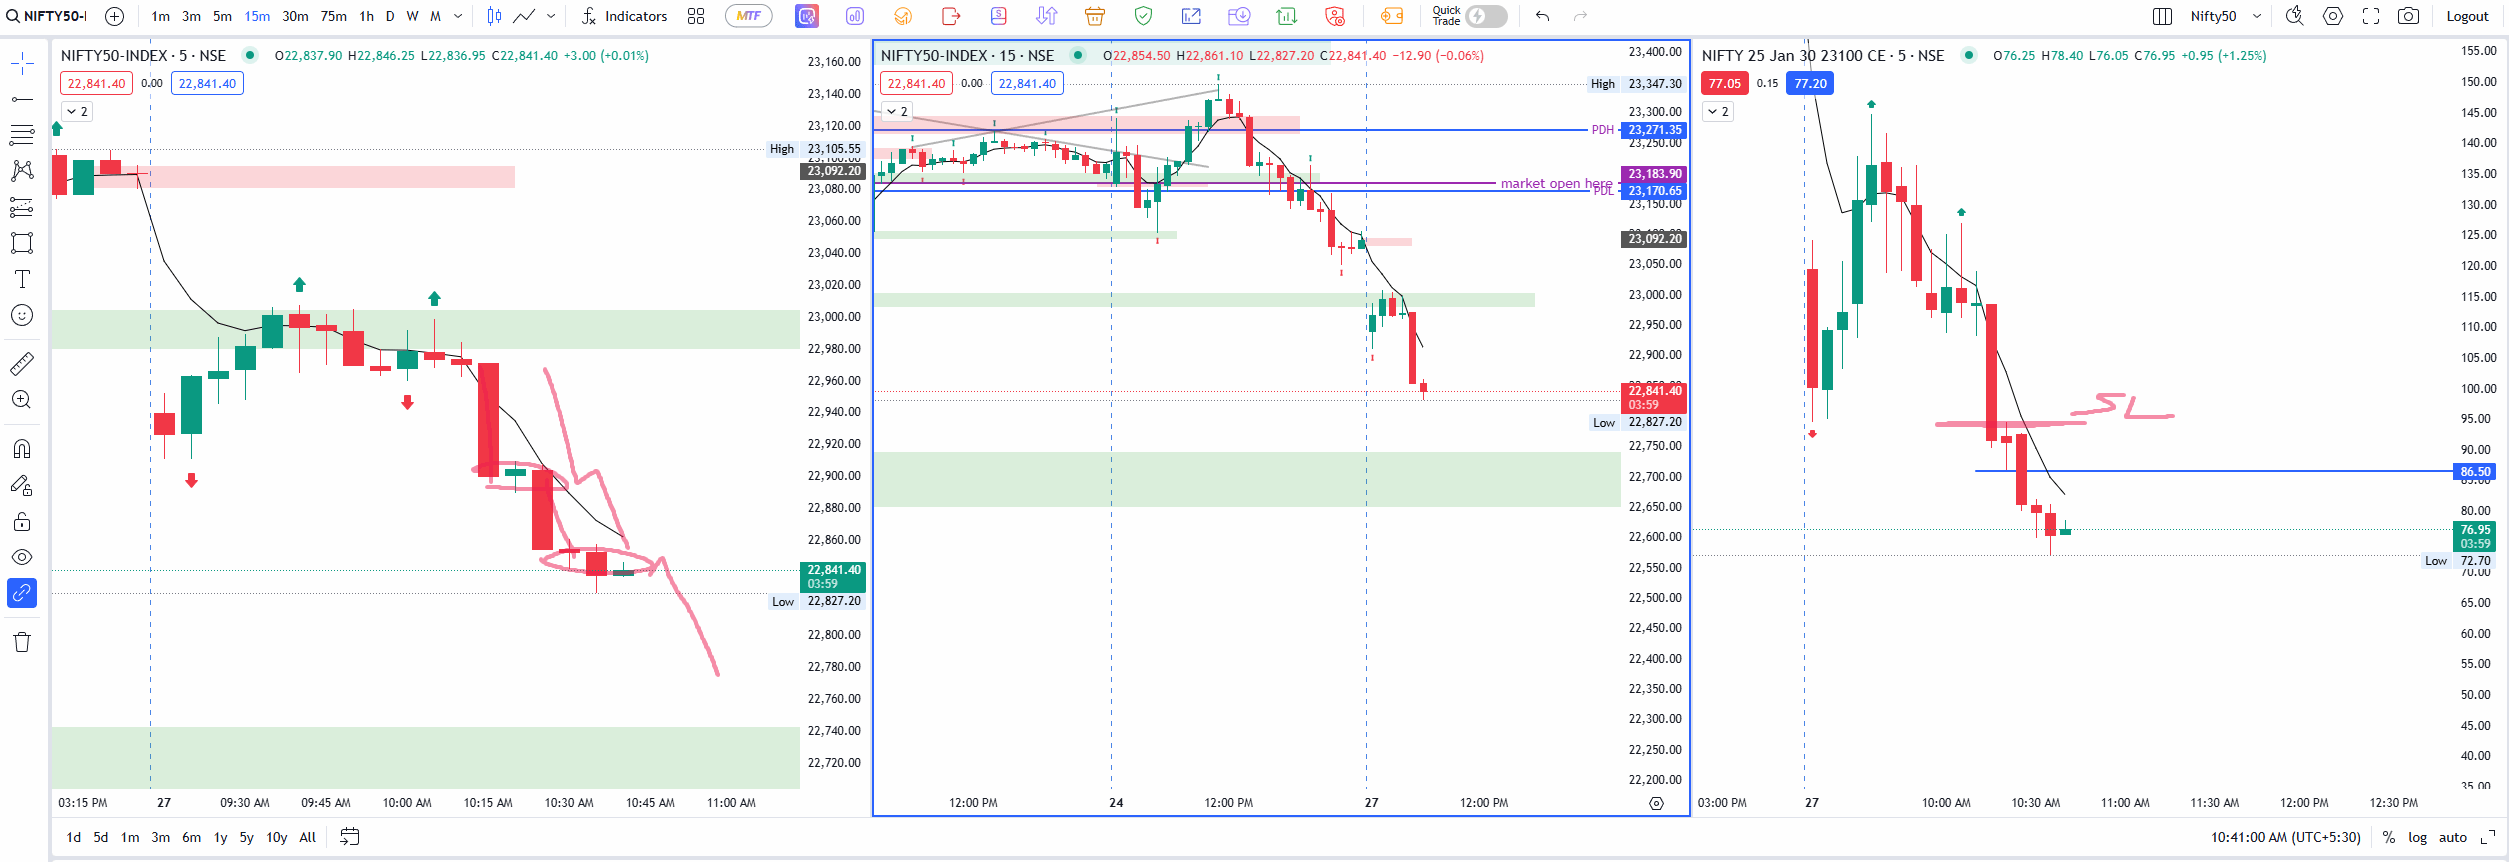Toggle auto scale option
Viewport: 2509px width, 862px height.
pos(2453,838)
